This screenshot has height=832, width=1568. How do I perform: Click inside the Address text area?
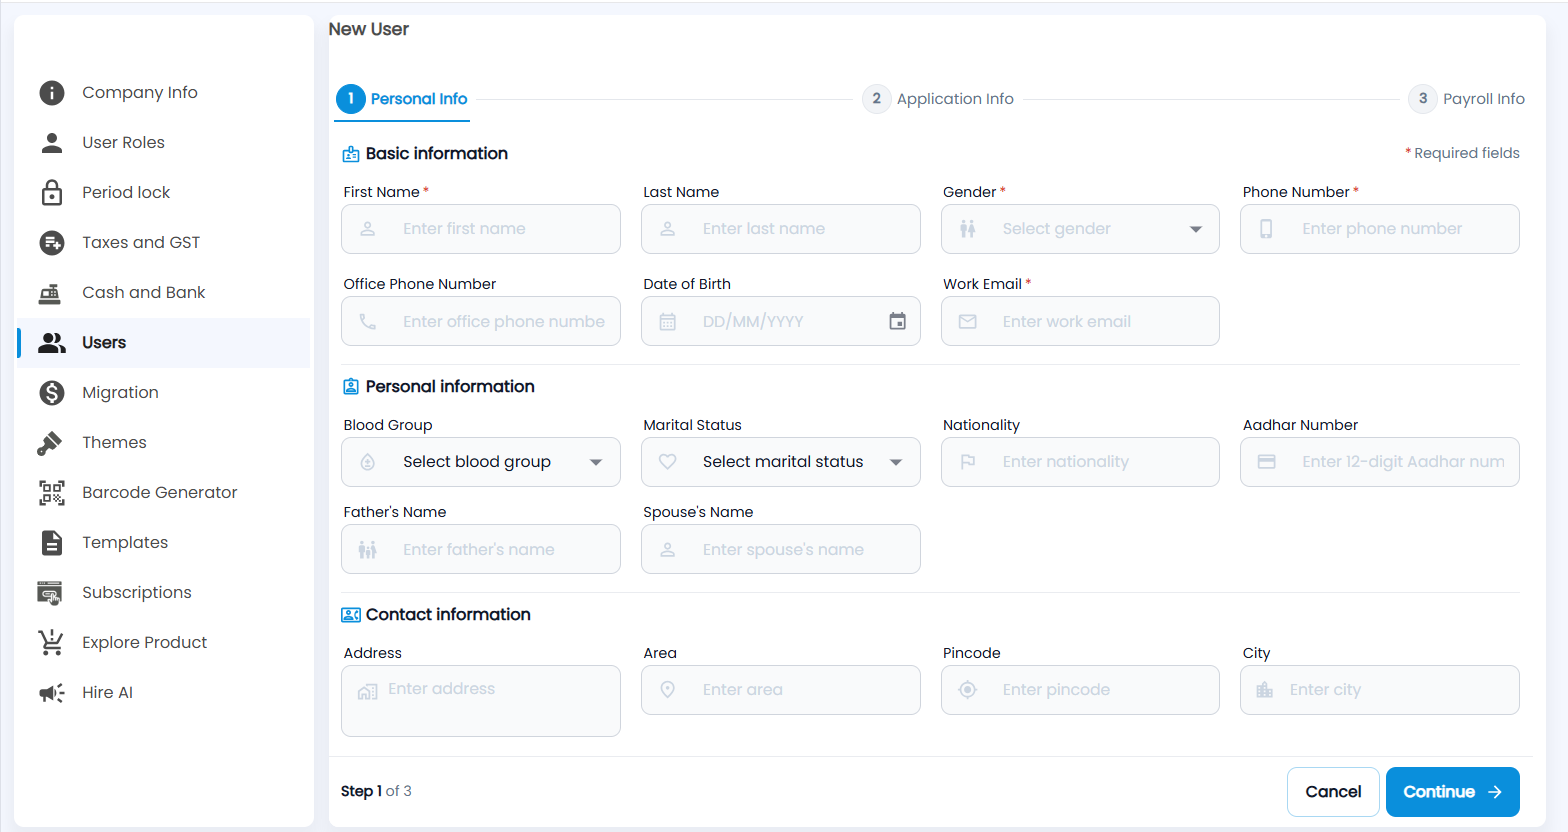pyautogui.click(x=481, y=701)
